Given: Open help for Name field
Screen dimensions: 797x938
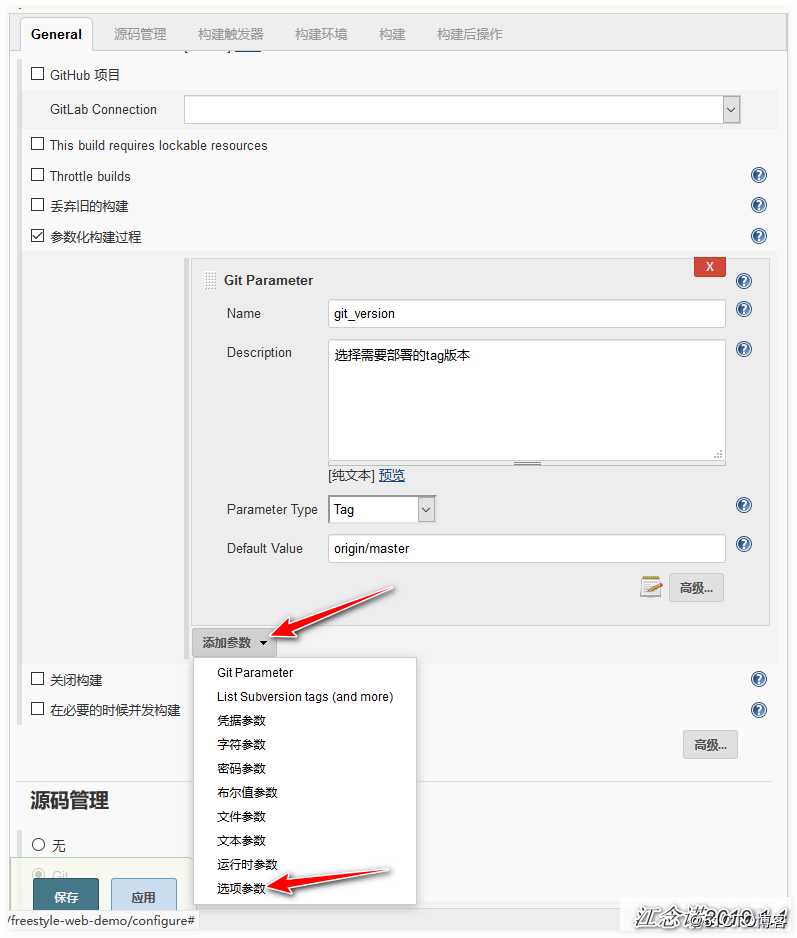Looking at the screenshot, I should point(744,309).
